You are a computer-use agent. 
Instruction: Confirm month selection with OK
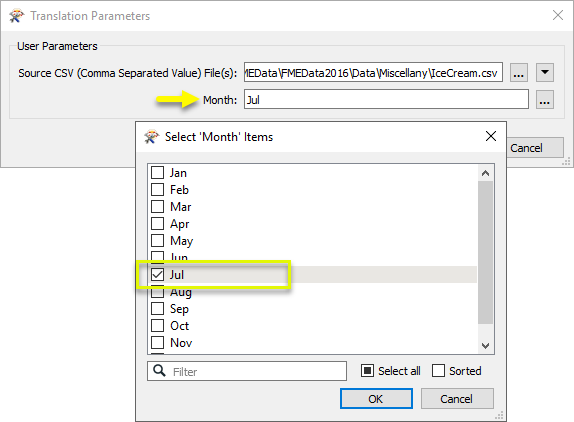click(376, 399)
